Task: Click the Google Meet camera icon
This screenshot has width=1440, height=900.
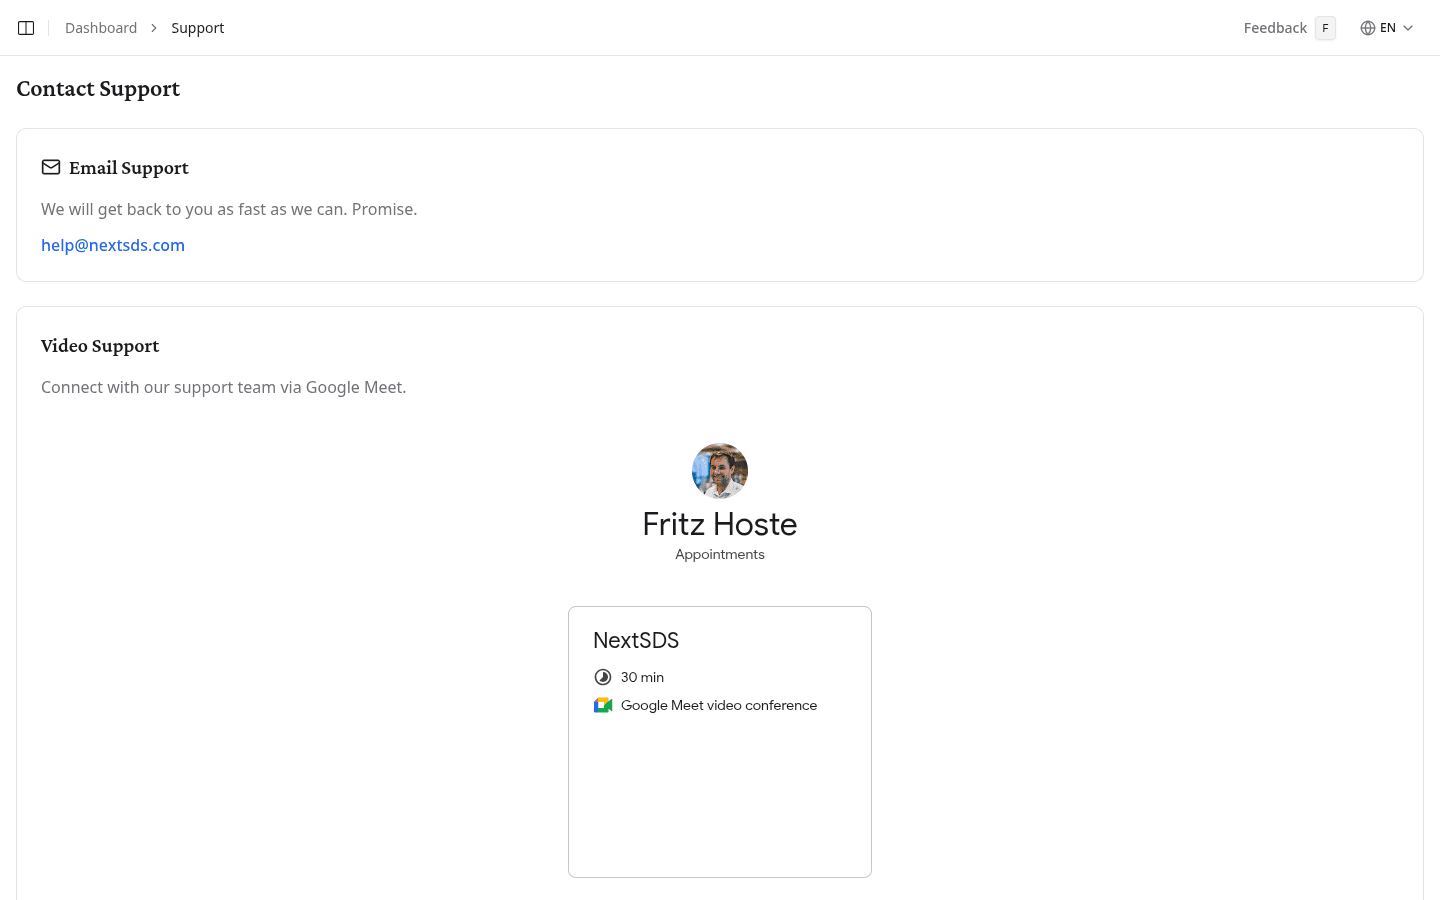Action: (603, 705)
